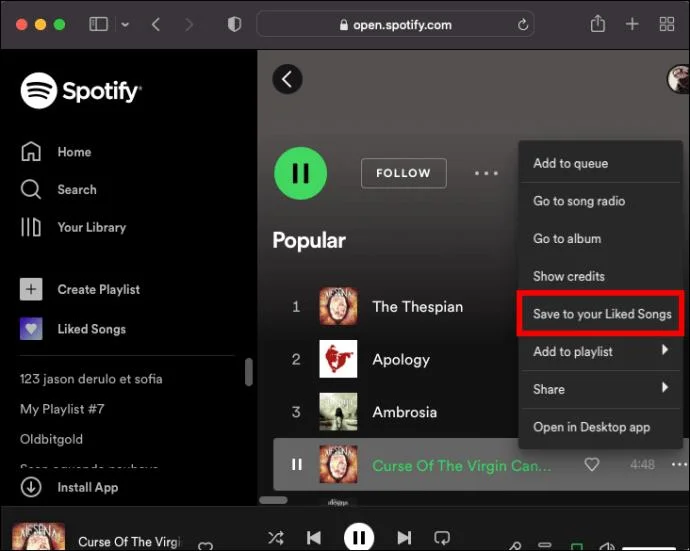690x551 pixels.
Task: Click the volume slider
Action: coord(649,548)
